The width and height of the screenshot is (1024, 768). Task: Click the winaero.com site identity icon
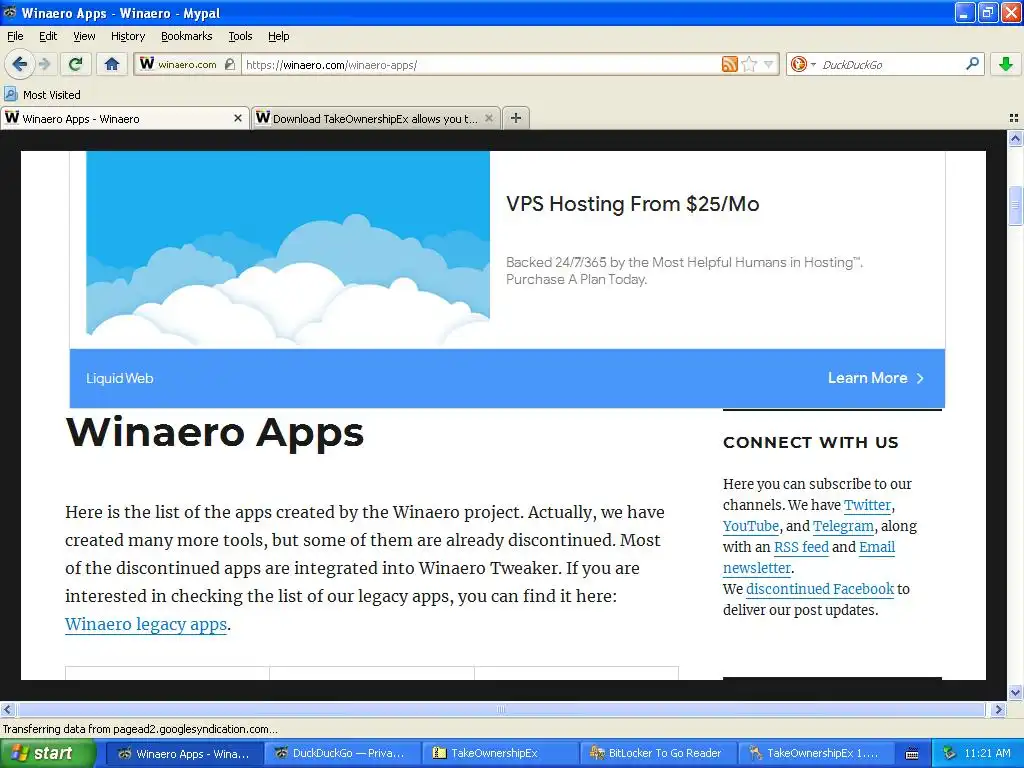(x=187, y=64)
